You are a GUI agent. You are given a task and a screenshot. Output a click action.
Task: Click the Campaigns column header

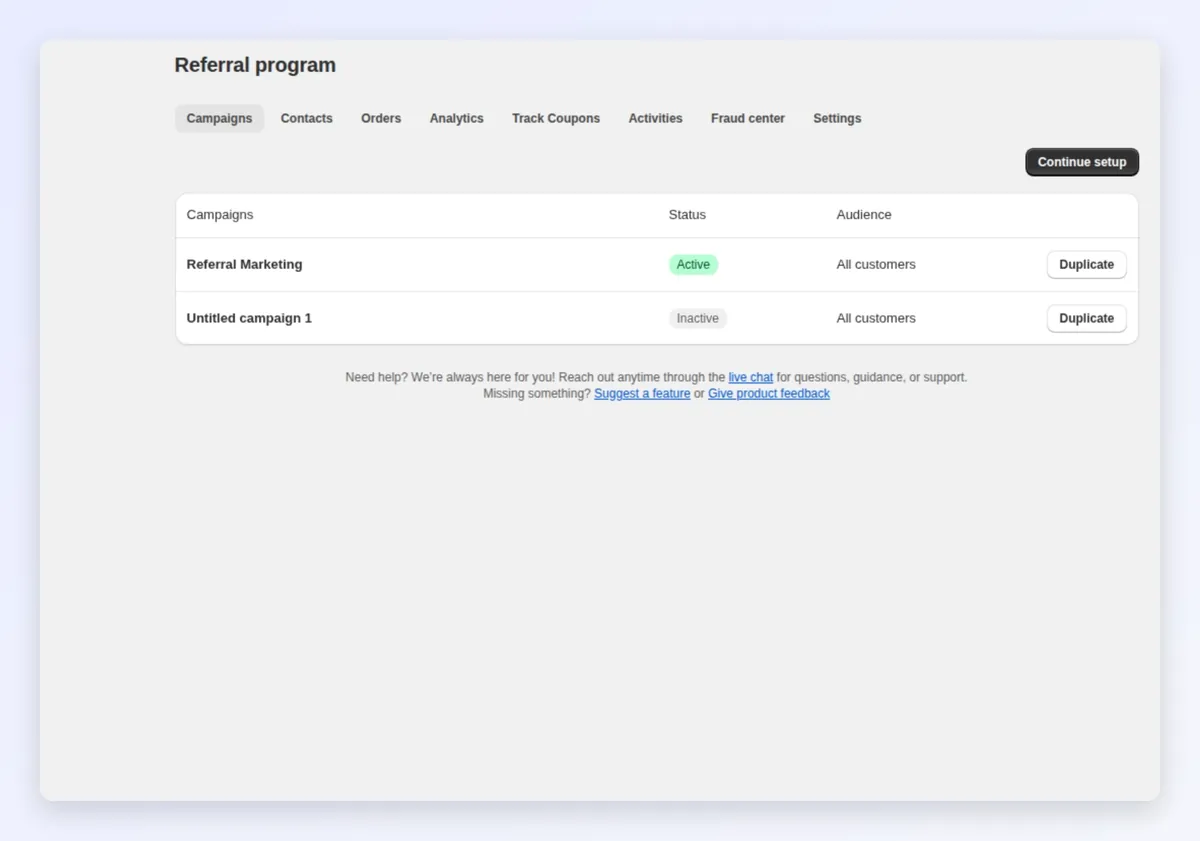[x=220, y=214]
